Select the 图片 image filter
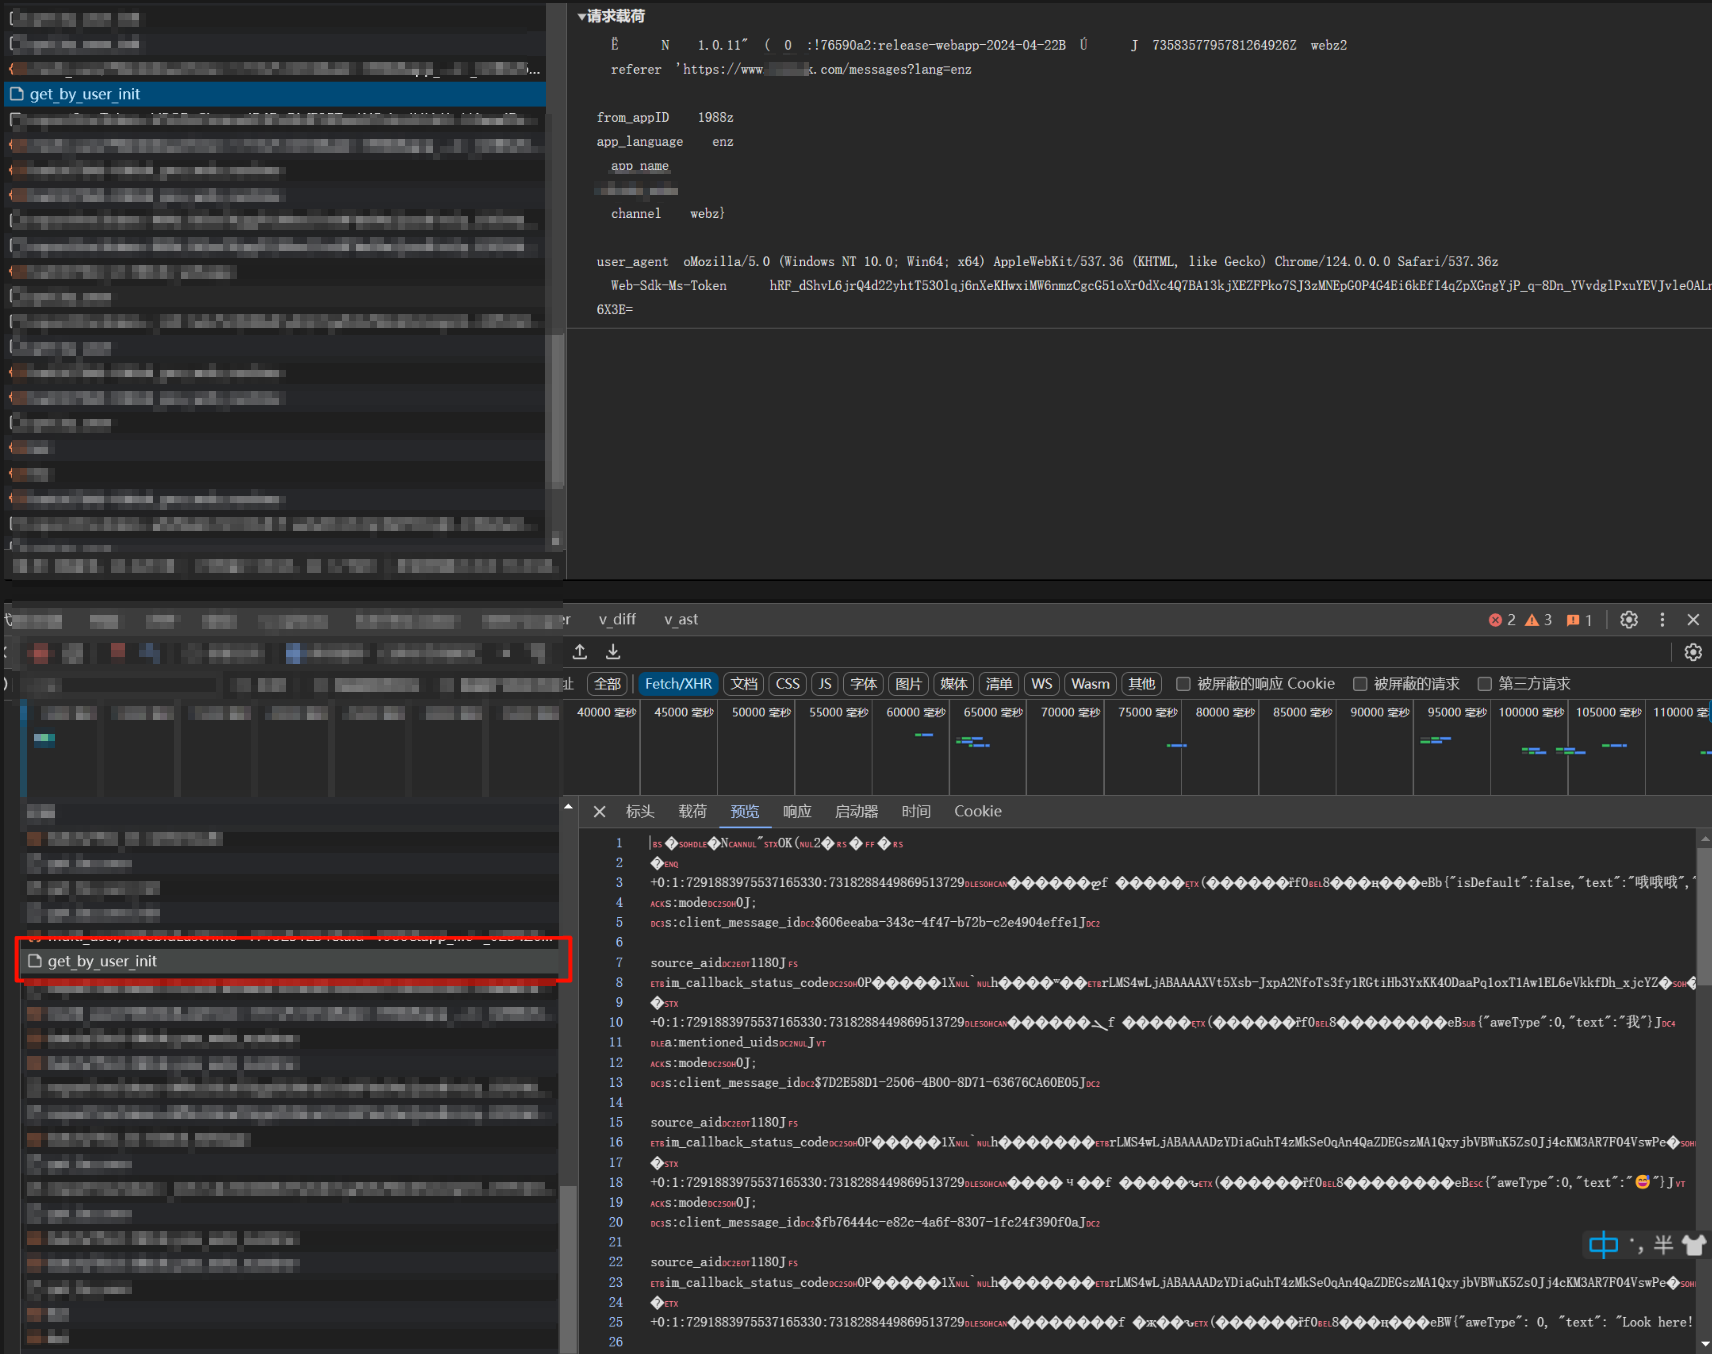The width and height of the screenshot is (1712, 1354). [x=909, y=684]
